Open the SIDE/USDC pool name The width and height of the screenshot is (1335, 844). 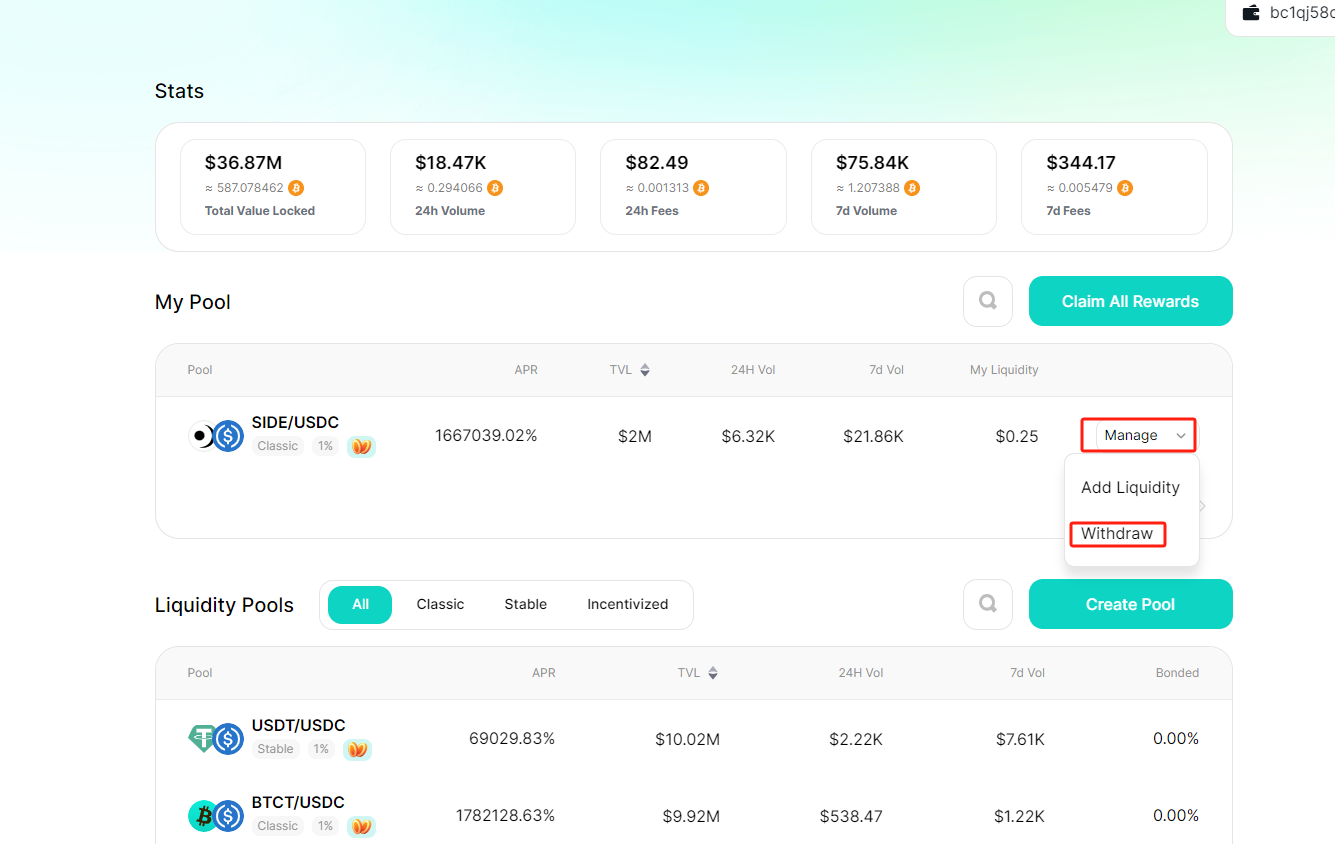click(295, 423)
